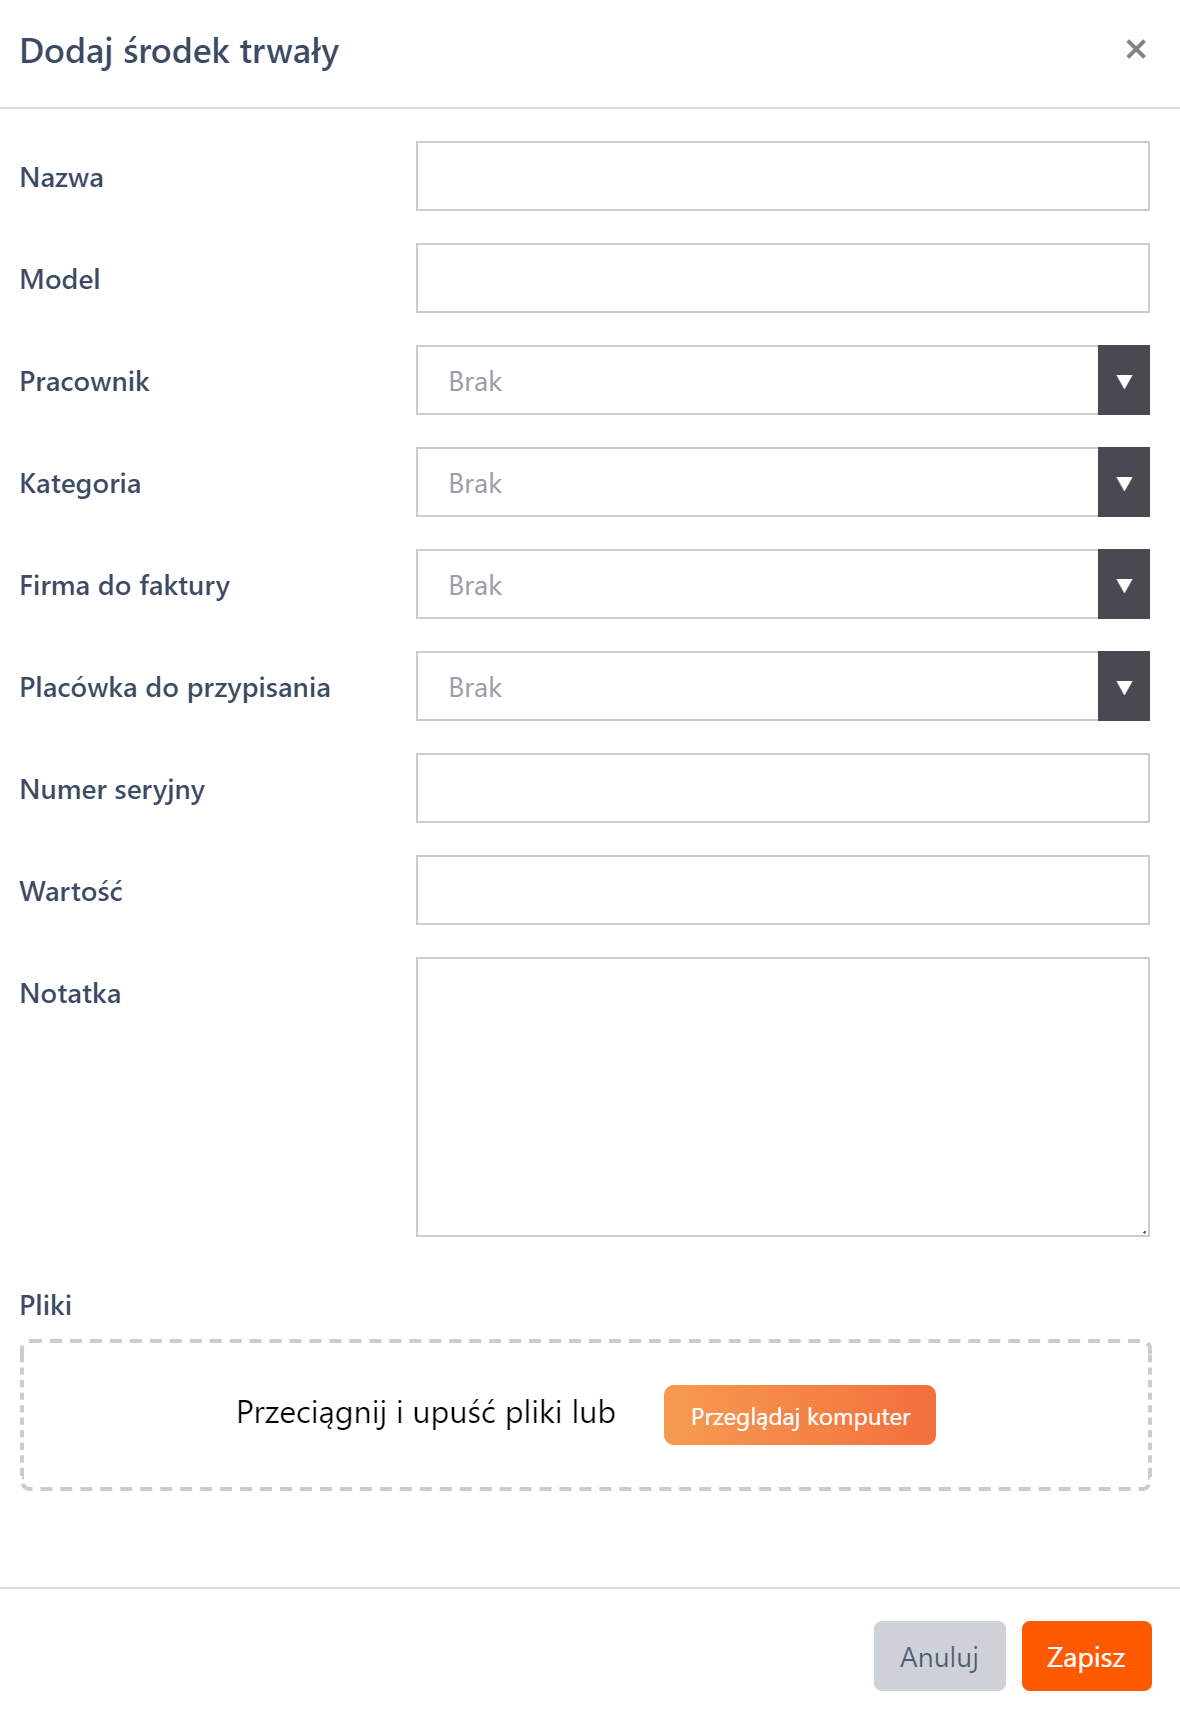Click the Anuluj button

tap(939, 1657)
